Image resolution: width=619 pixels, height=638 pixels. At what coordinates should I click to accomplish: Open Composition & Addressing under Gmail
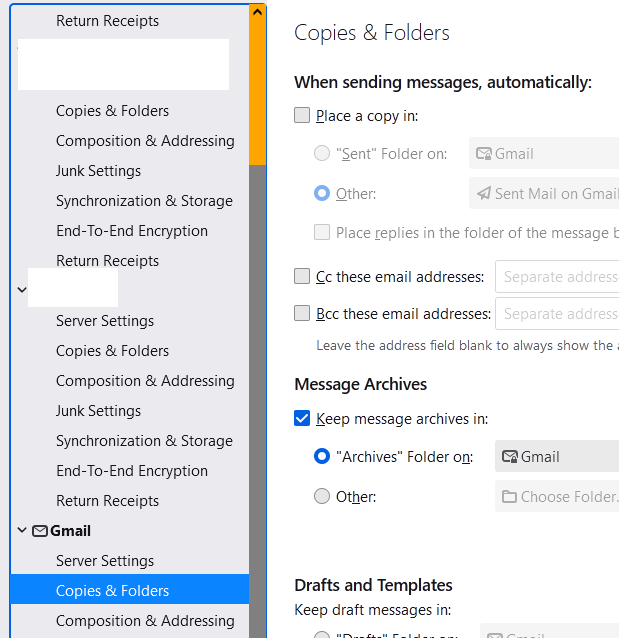(x=145, y=621)
